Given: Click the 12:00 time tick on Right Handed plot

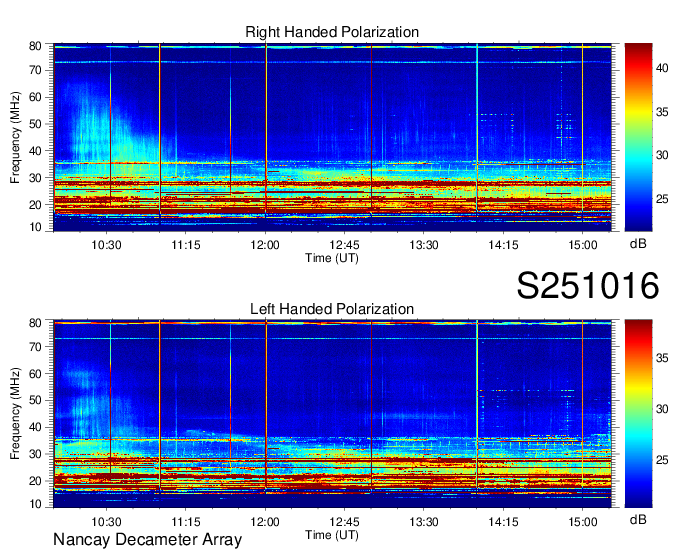Looking at the screenshot, I should 265,244.
